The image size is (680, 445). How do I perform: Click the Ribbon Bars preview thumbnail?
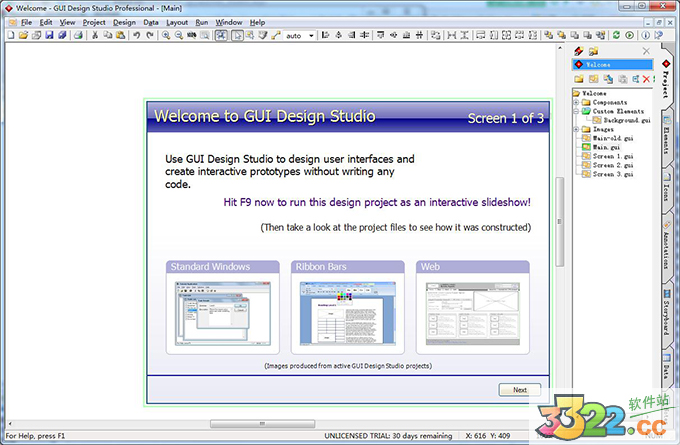347,312
